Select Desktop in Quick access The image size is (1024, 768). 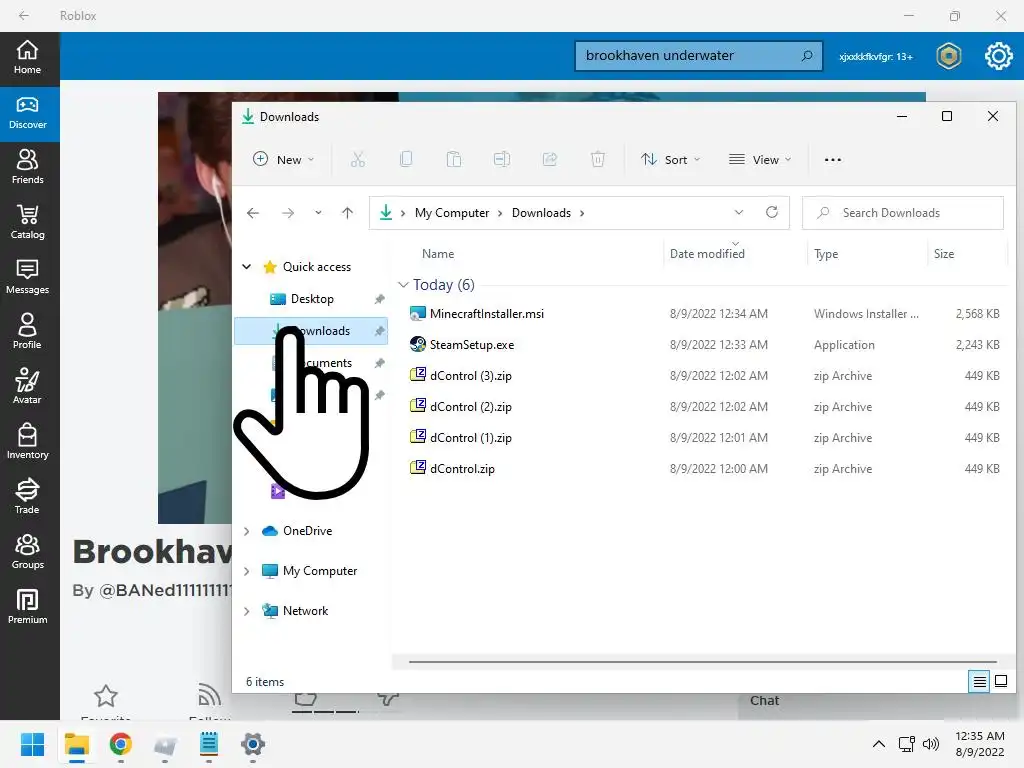pyautogui.click(x=312, y=299)
